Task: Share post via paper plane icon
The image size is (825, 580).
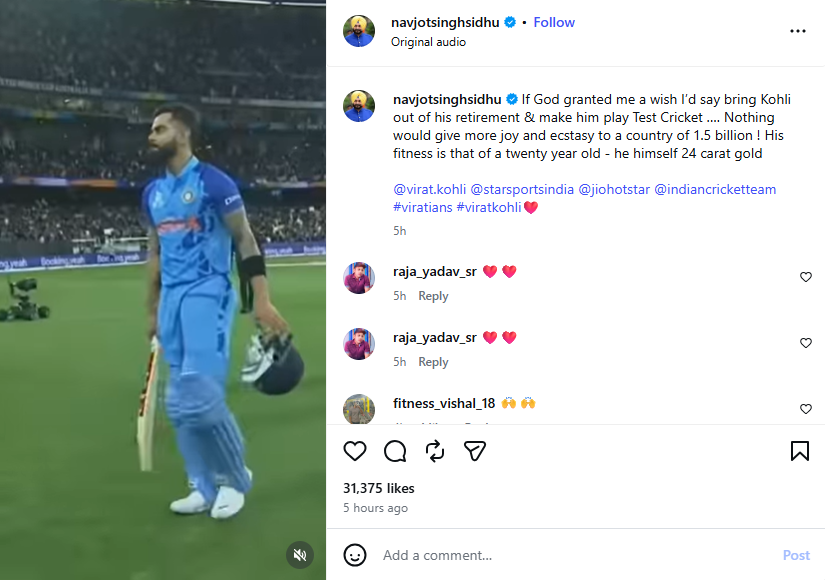Action: 475,451
